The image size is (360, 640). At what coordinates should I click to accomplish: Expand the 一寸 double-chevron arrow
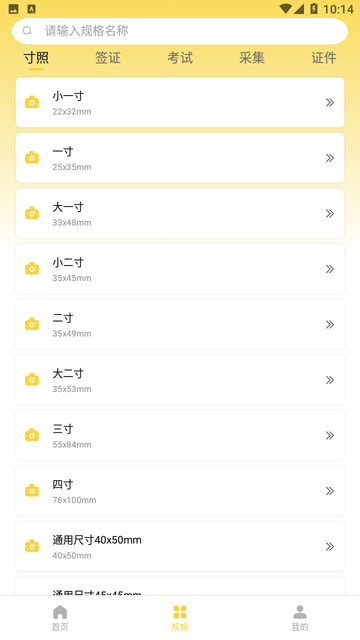[330, 158]
